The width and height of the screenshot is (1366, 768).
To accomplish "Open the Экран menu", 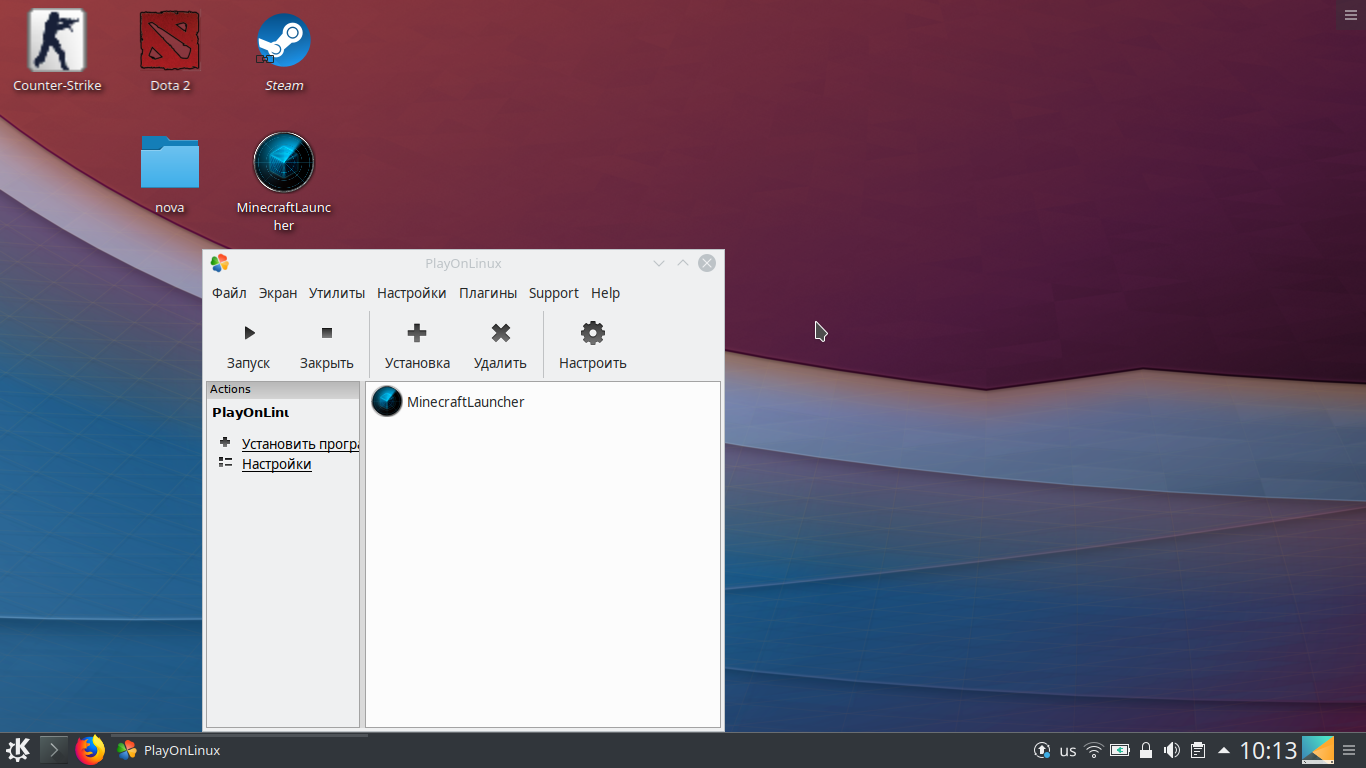I will point(278,293).
